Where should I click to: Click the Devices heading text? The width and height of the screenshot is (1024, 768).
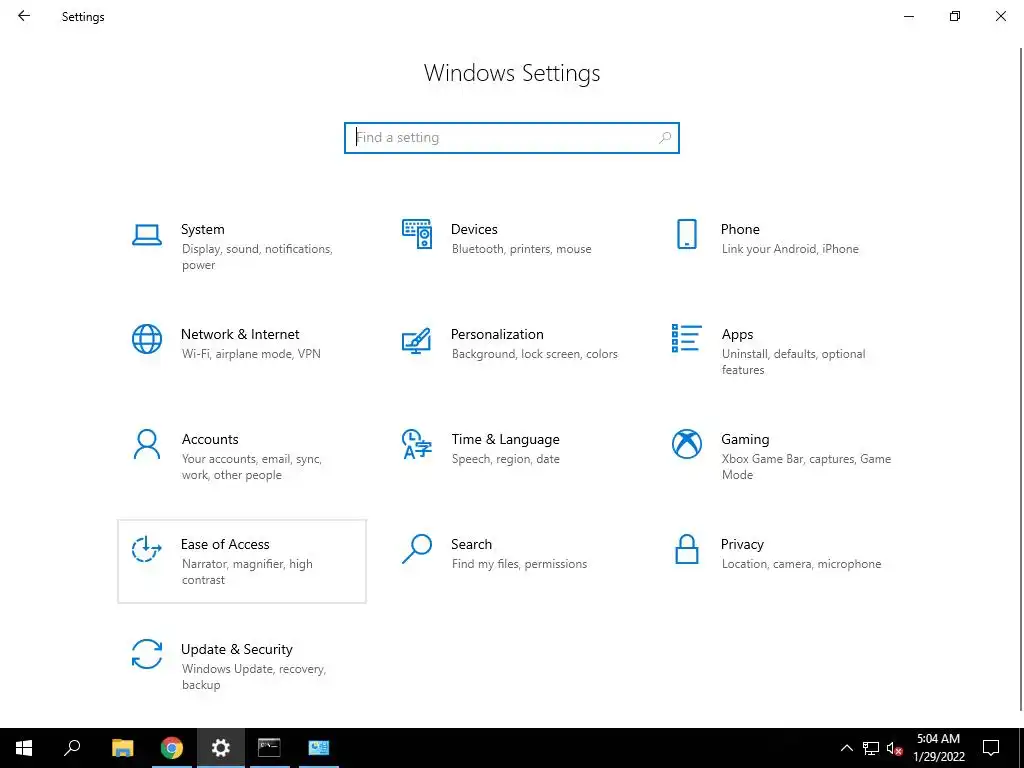coord(474,229)
